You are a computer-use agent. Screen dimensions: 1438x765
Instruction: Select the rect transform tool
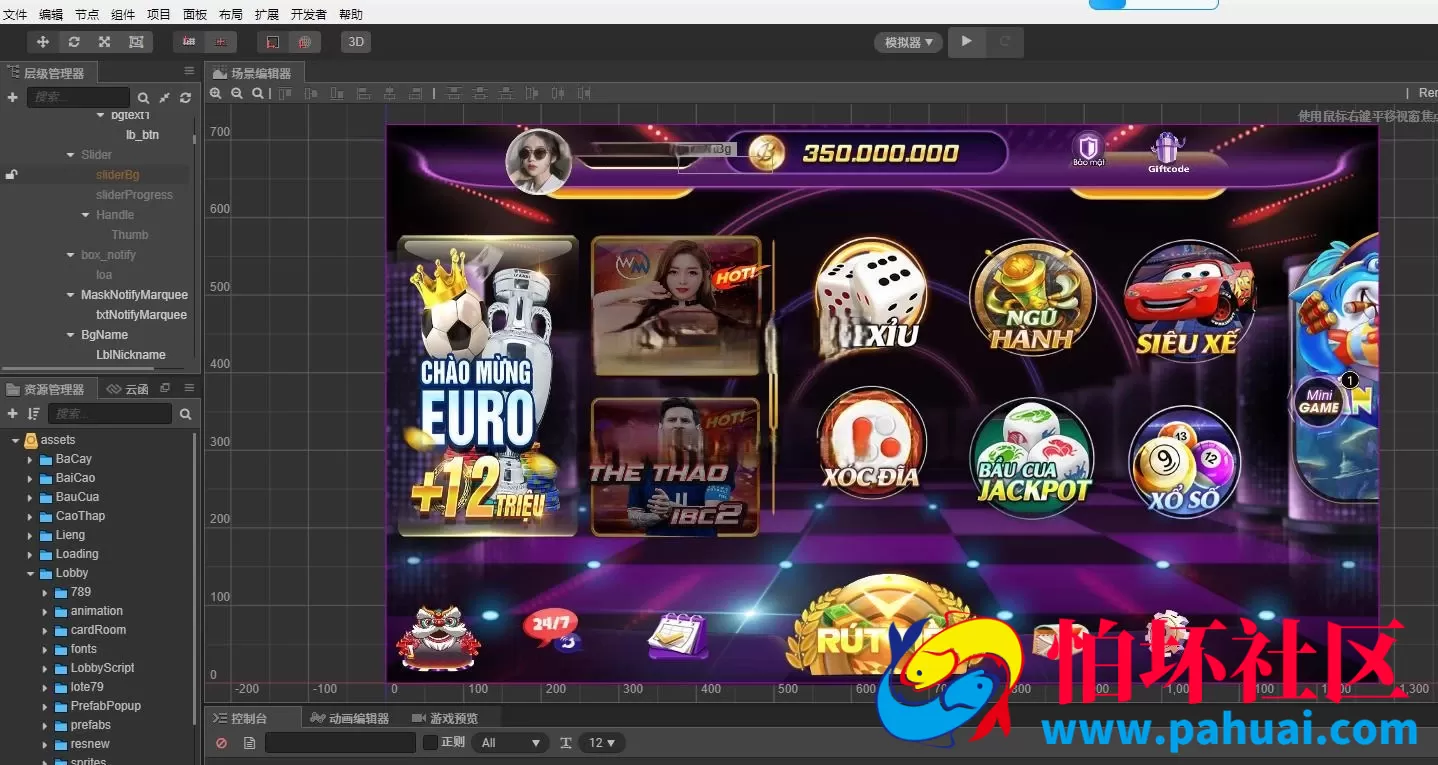136,42
